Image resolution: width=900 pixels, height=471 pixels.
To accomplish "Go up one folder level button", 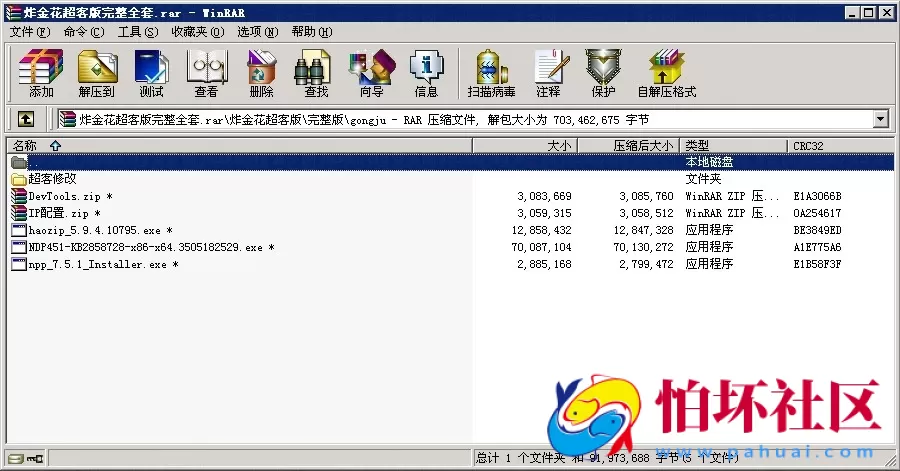I will 25,119.
